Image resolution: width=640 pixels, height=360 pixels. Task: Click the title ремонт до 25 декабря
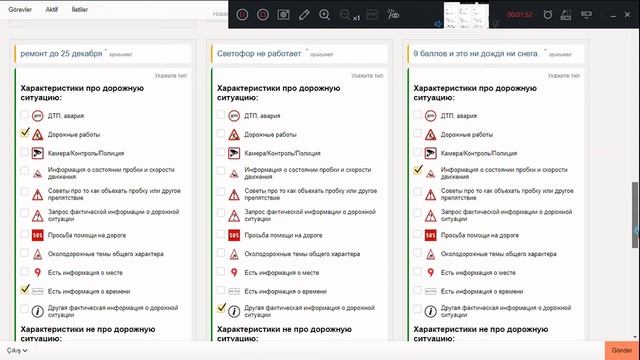[x=61, y=53]
